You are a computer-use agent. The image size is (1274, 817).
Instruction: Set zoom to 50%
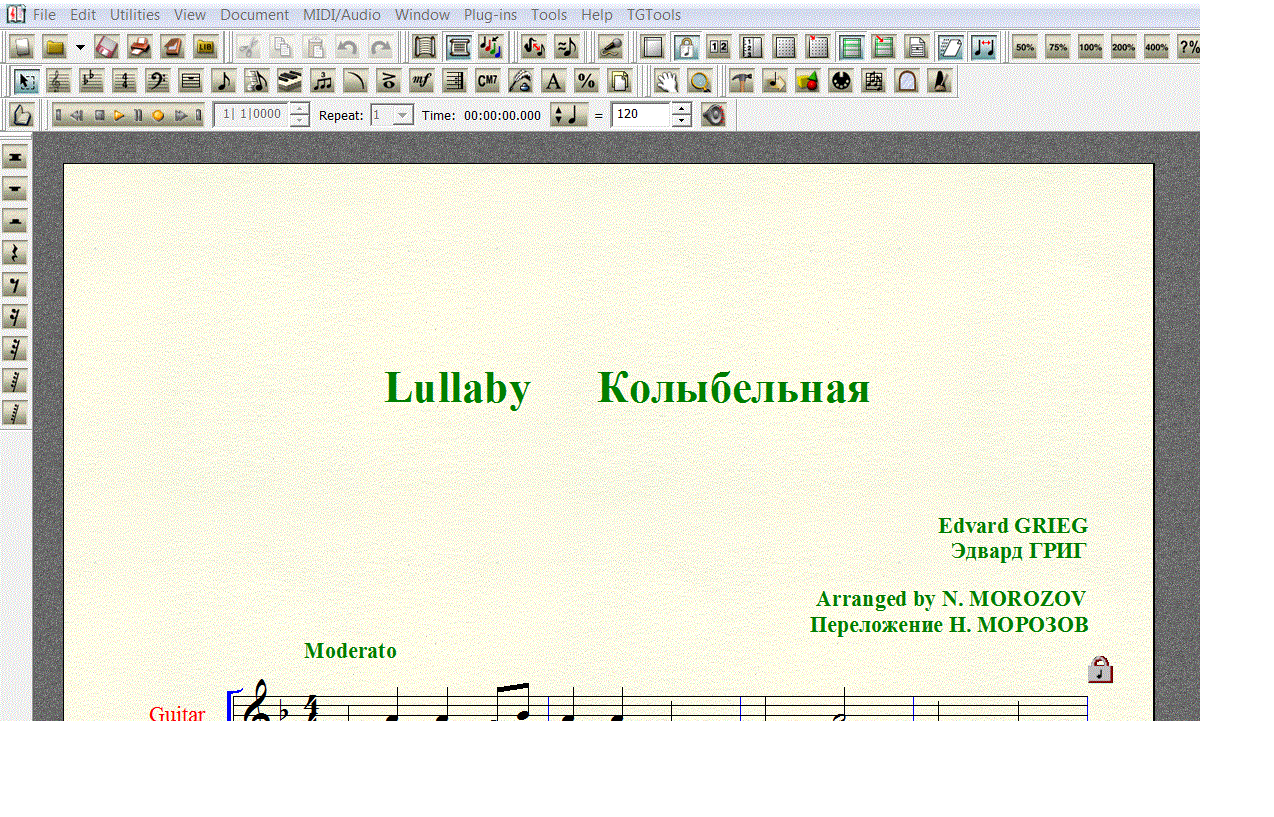(x=1024, y=47)
